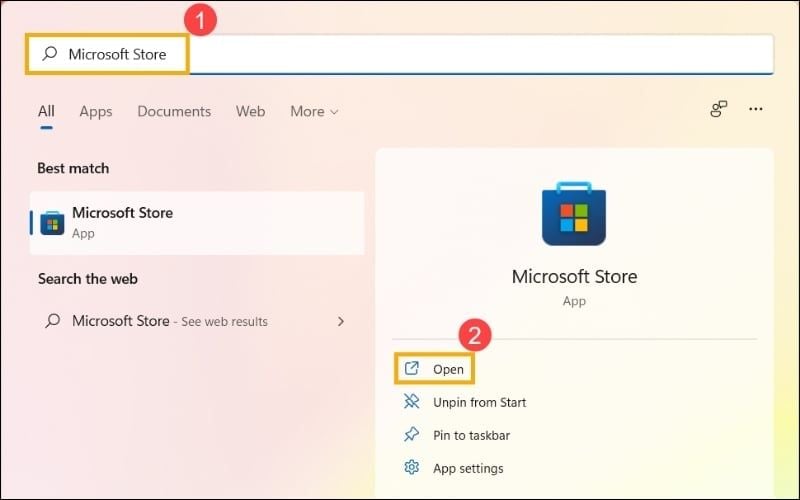This screenshot has width=800, height=500.
Task: Click the Best match heading text
Action: [73, 168]
